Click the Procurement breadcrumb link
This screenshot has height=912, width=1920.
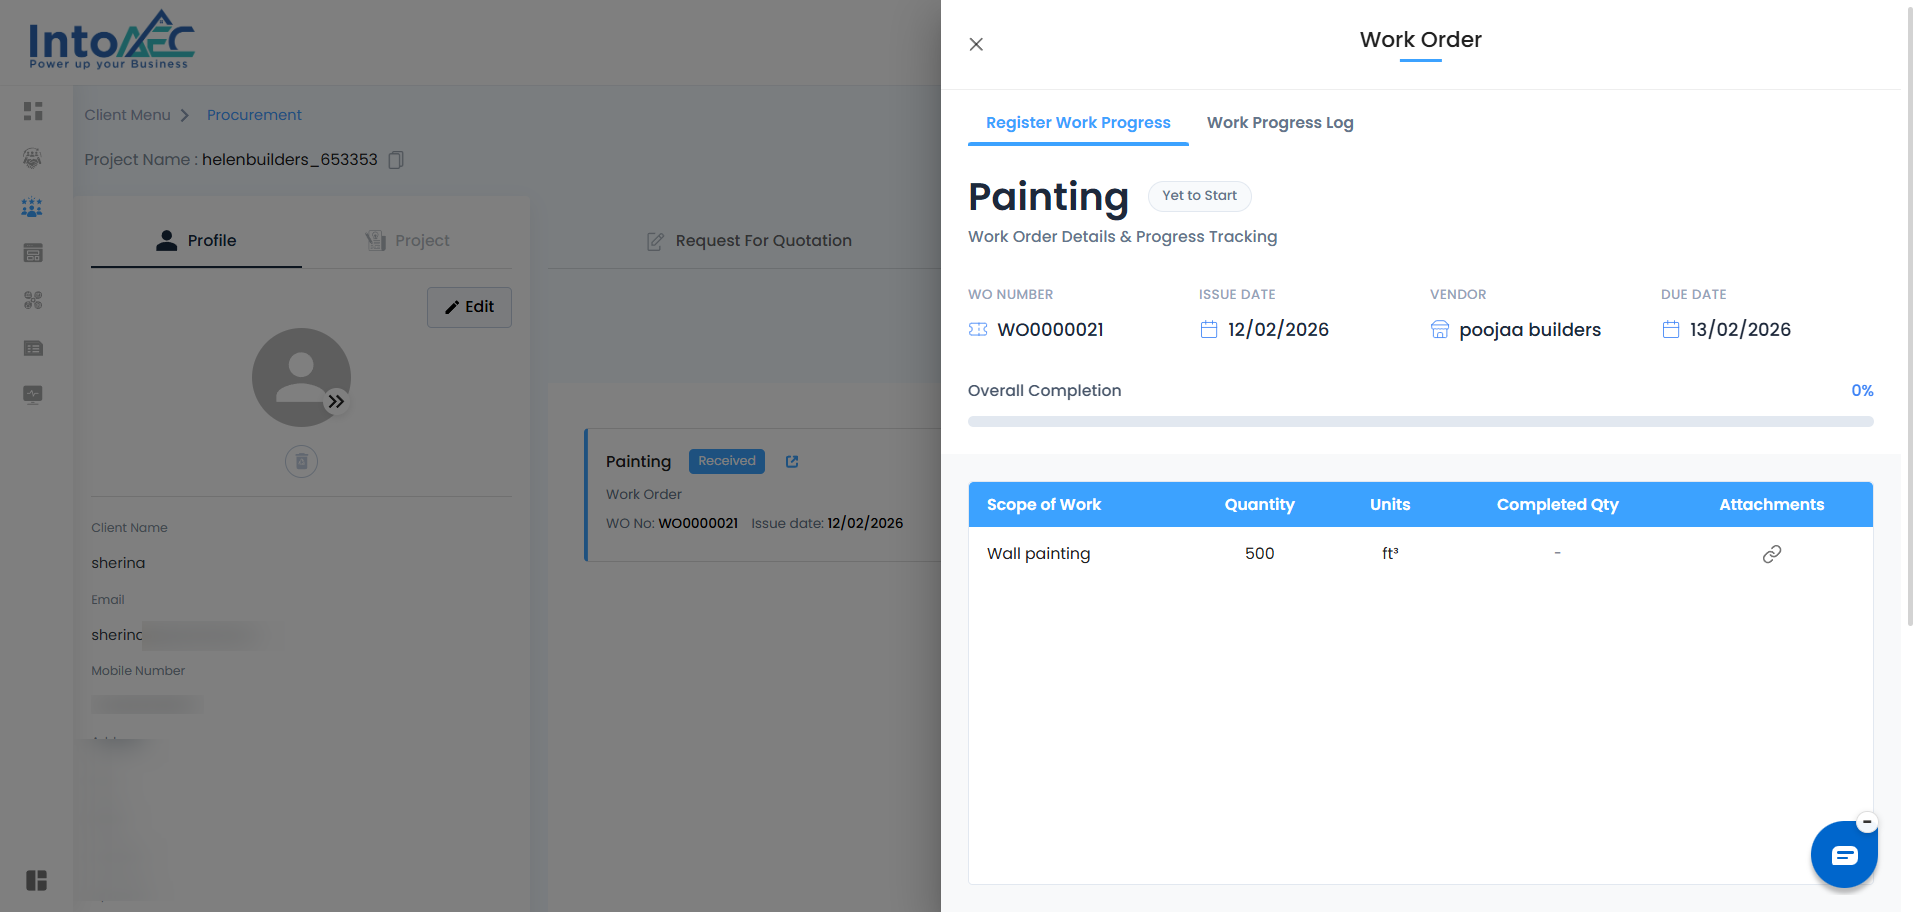coord(254,115)
